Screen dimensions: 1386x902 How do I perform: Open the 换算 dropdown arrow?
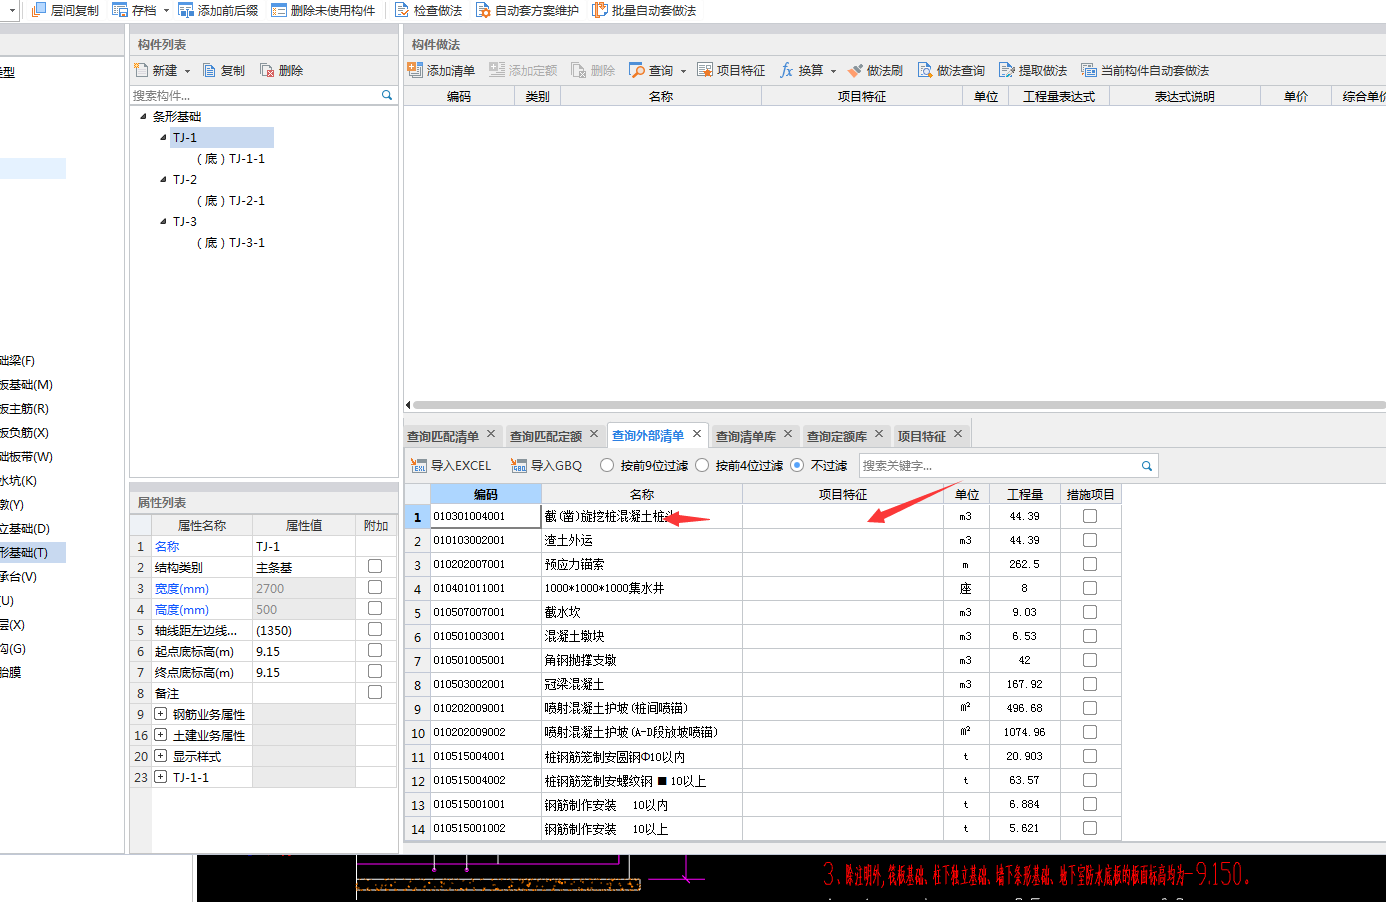(833, 71)
